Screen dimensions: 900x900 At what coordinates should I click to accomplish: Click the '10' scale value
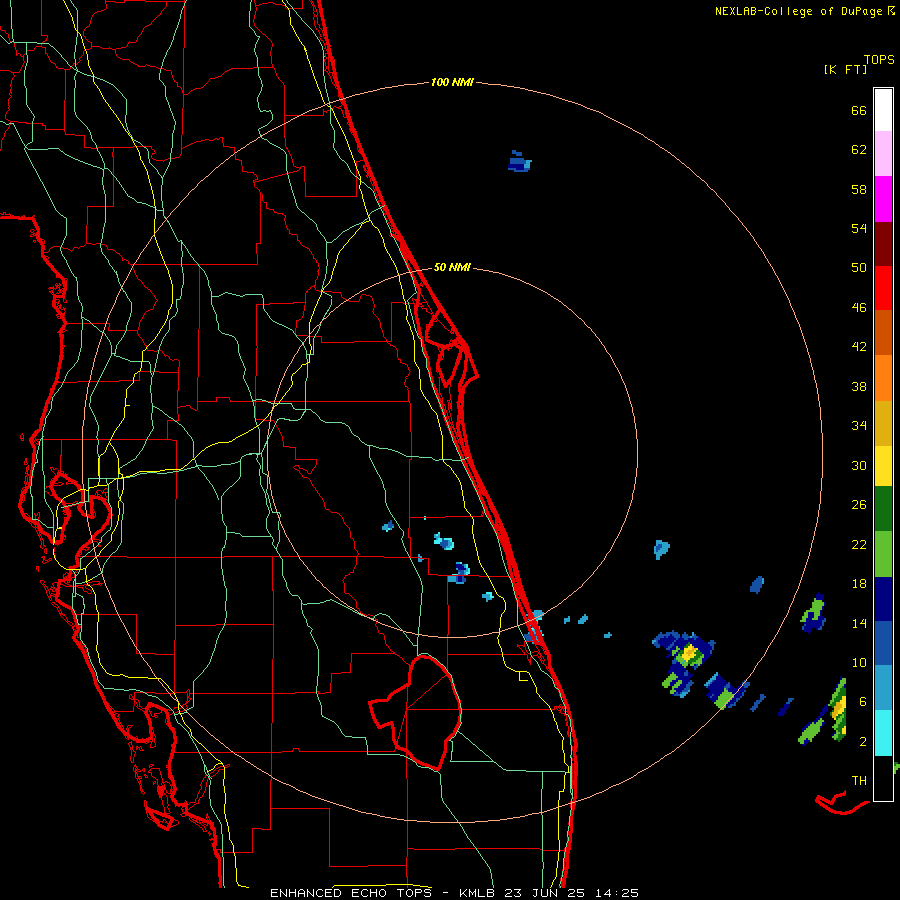pyautogui.click(x=859, y=662)
